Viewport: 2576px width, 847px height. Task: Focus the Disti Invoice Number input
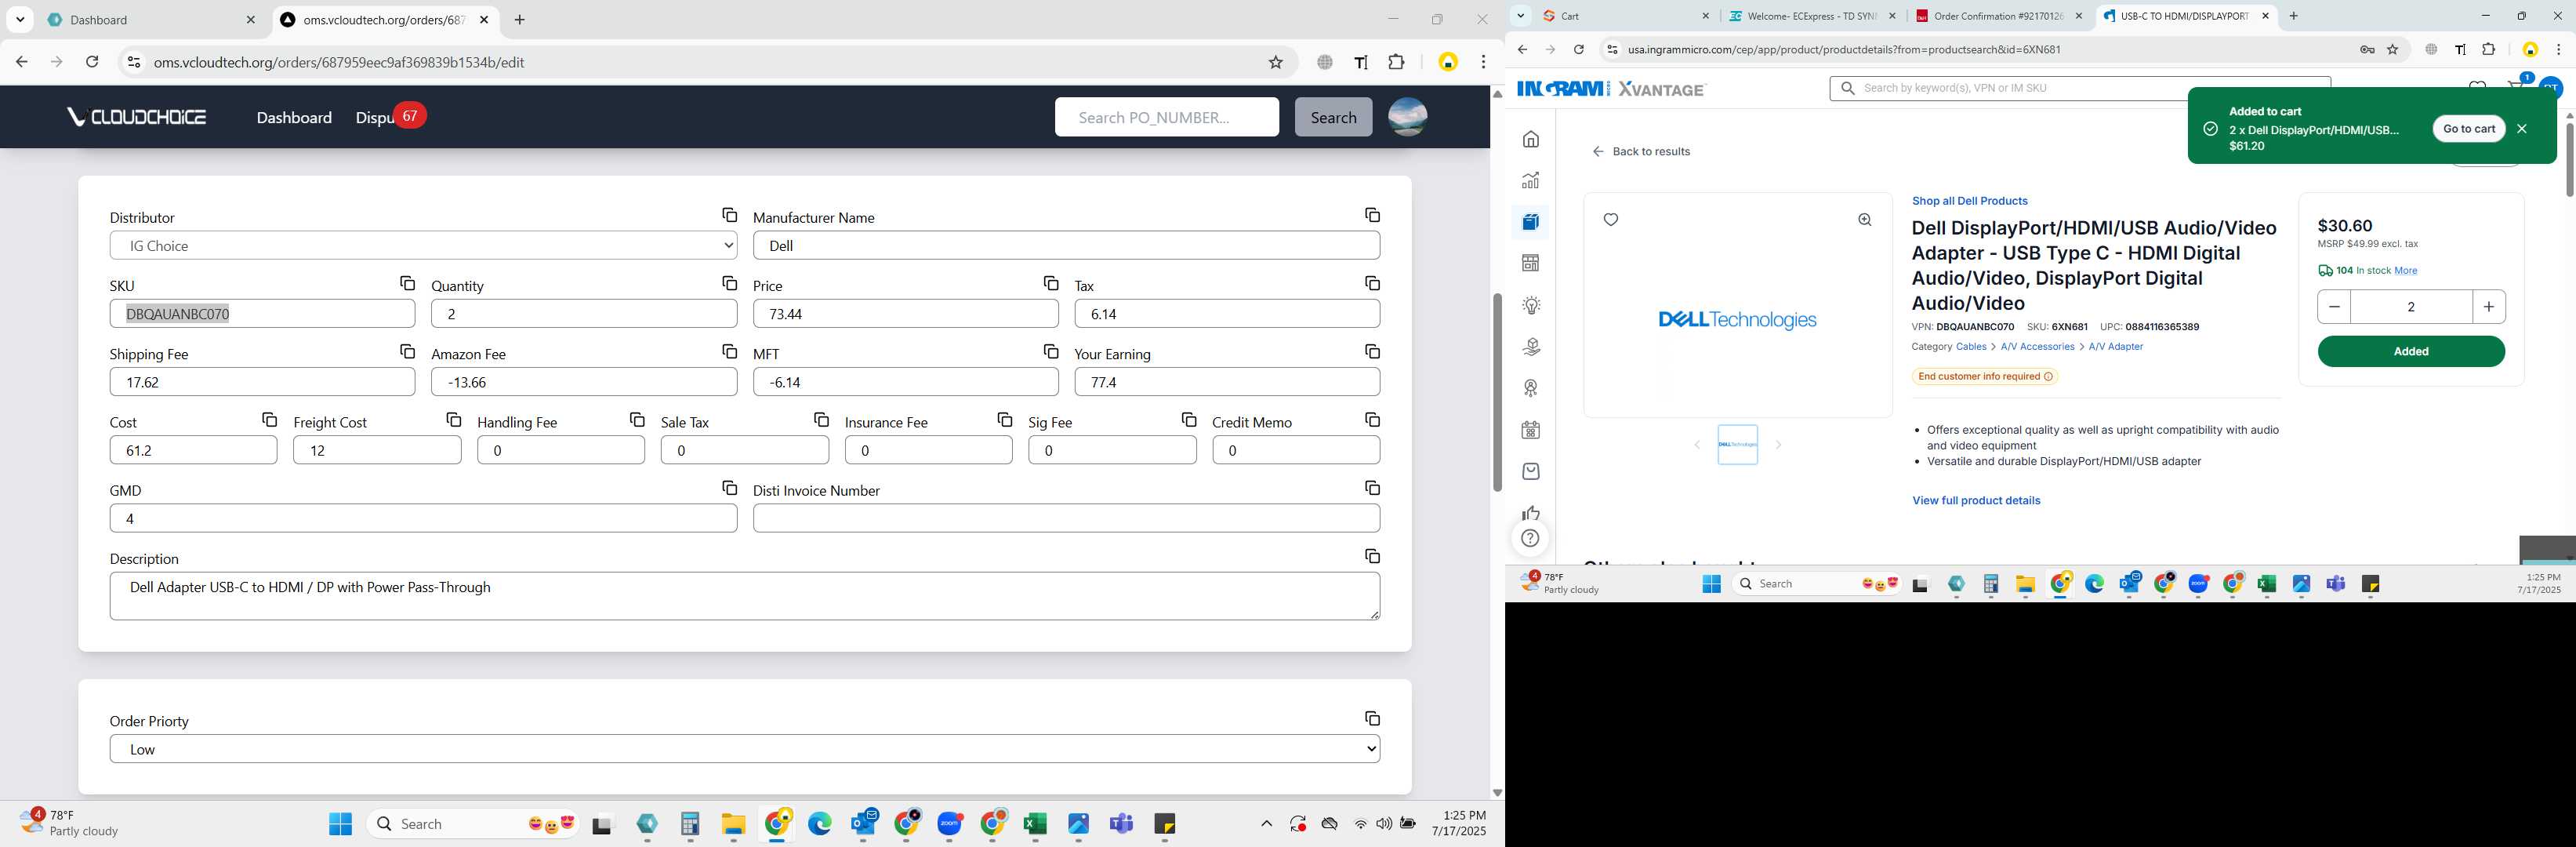[x=1066, y=518]
